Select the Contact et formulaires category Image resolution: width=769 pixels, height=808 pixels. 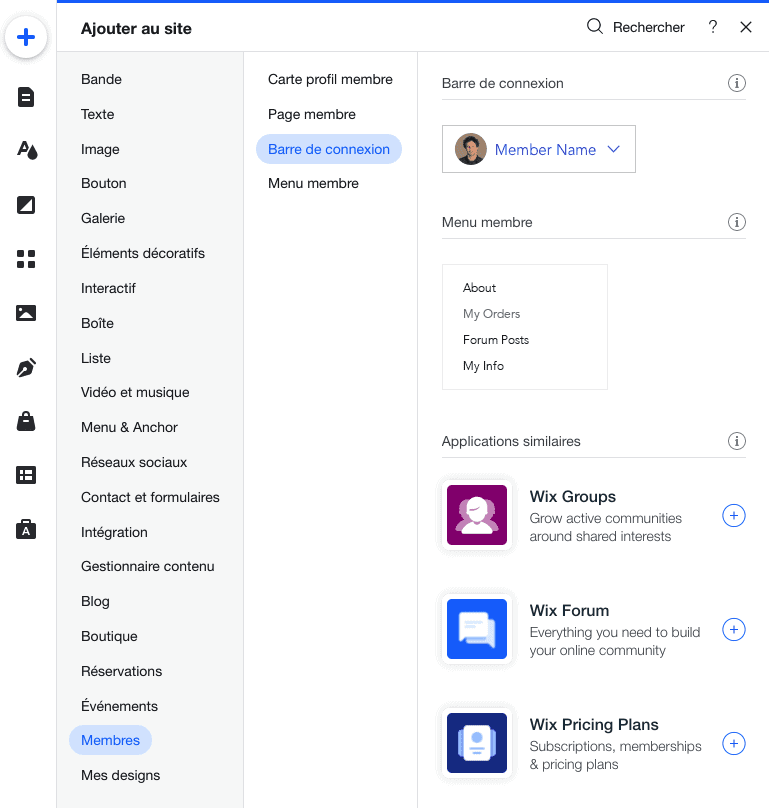[150, 498]
